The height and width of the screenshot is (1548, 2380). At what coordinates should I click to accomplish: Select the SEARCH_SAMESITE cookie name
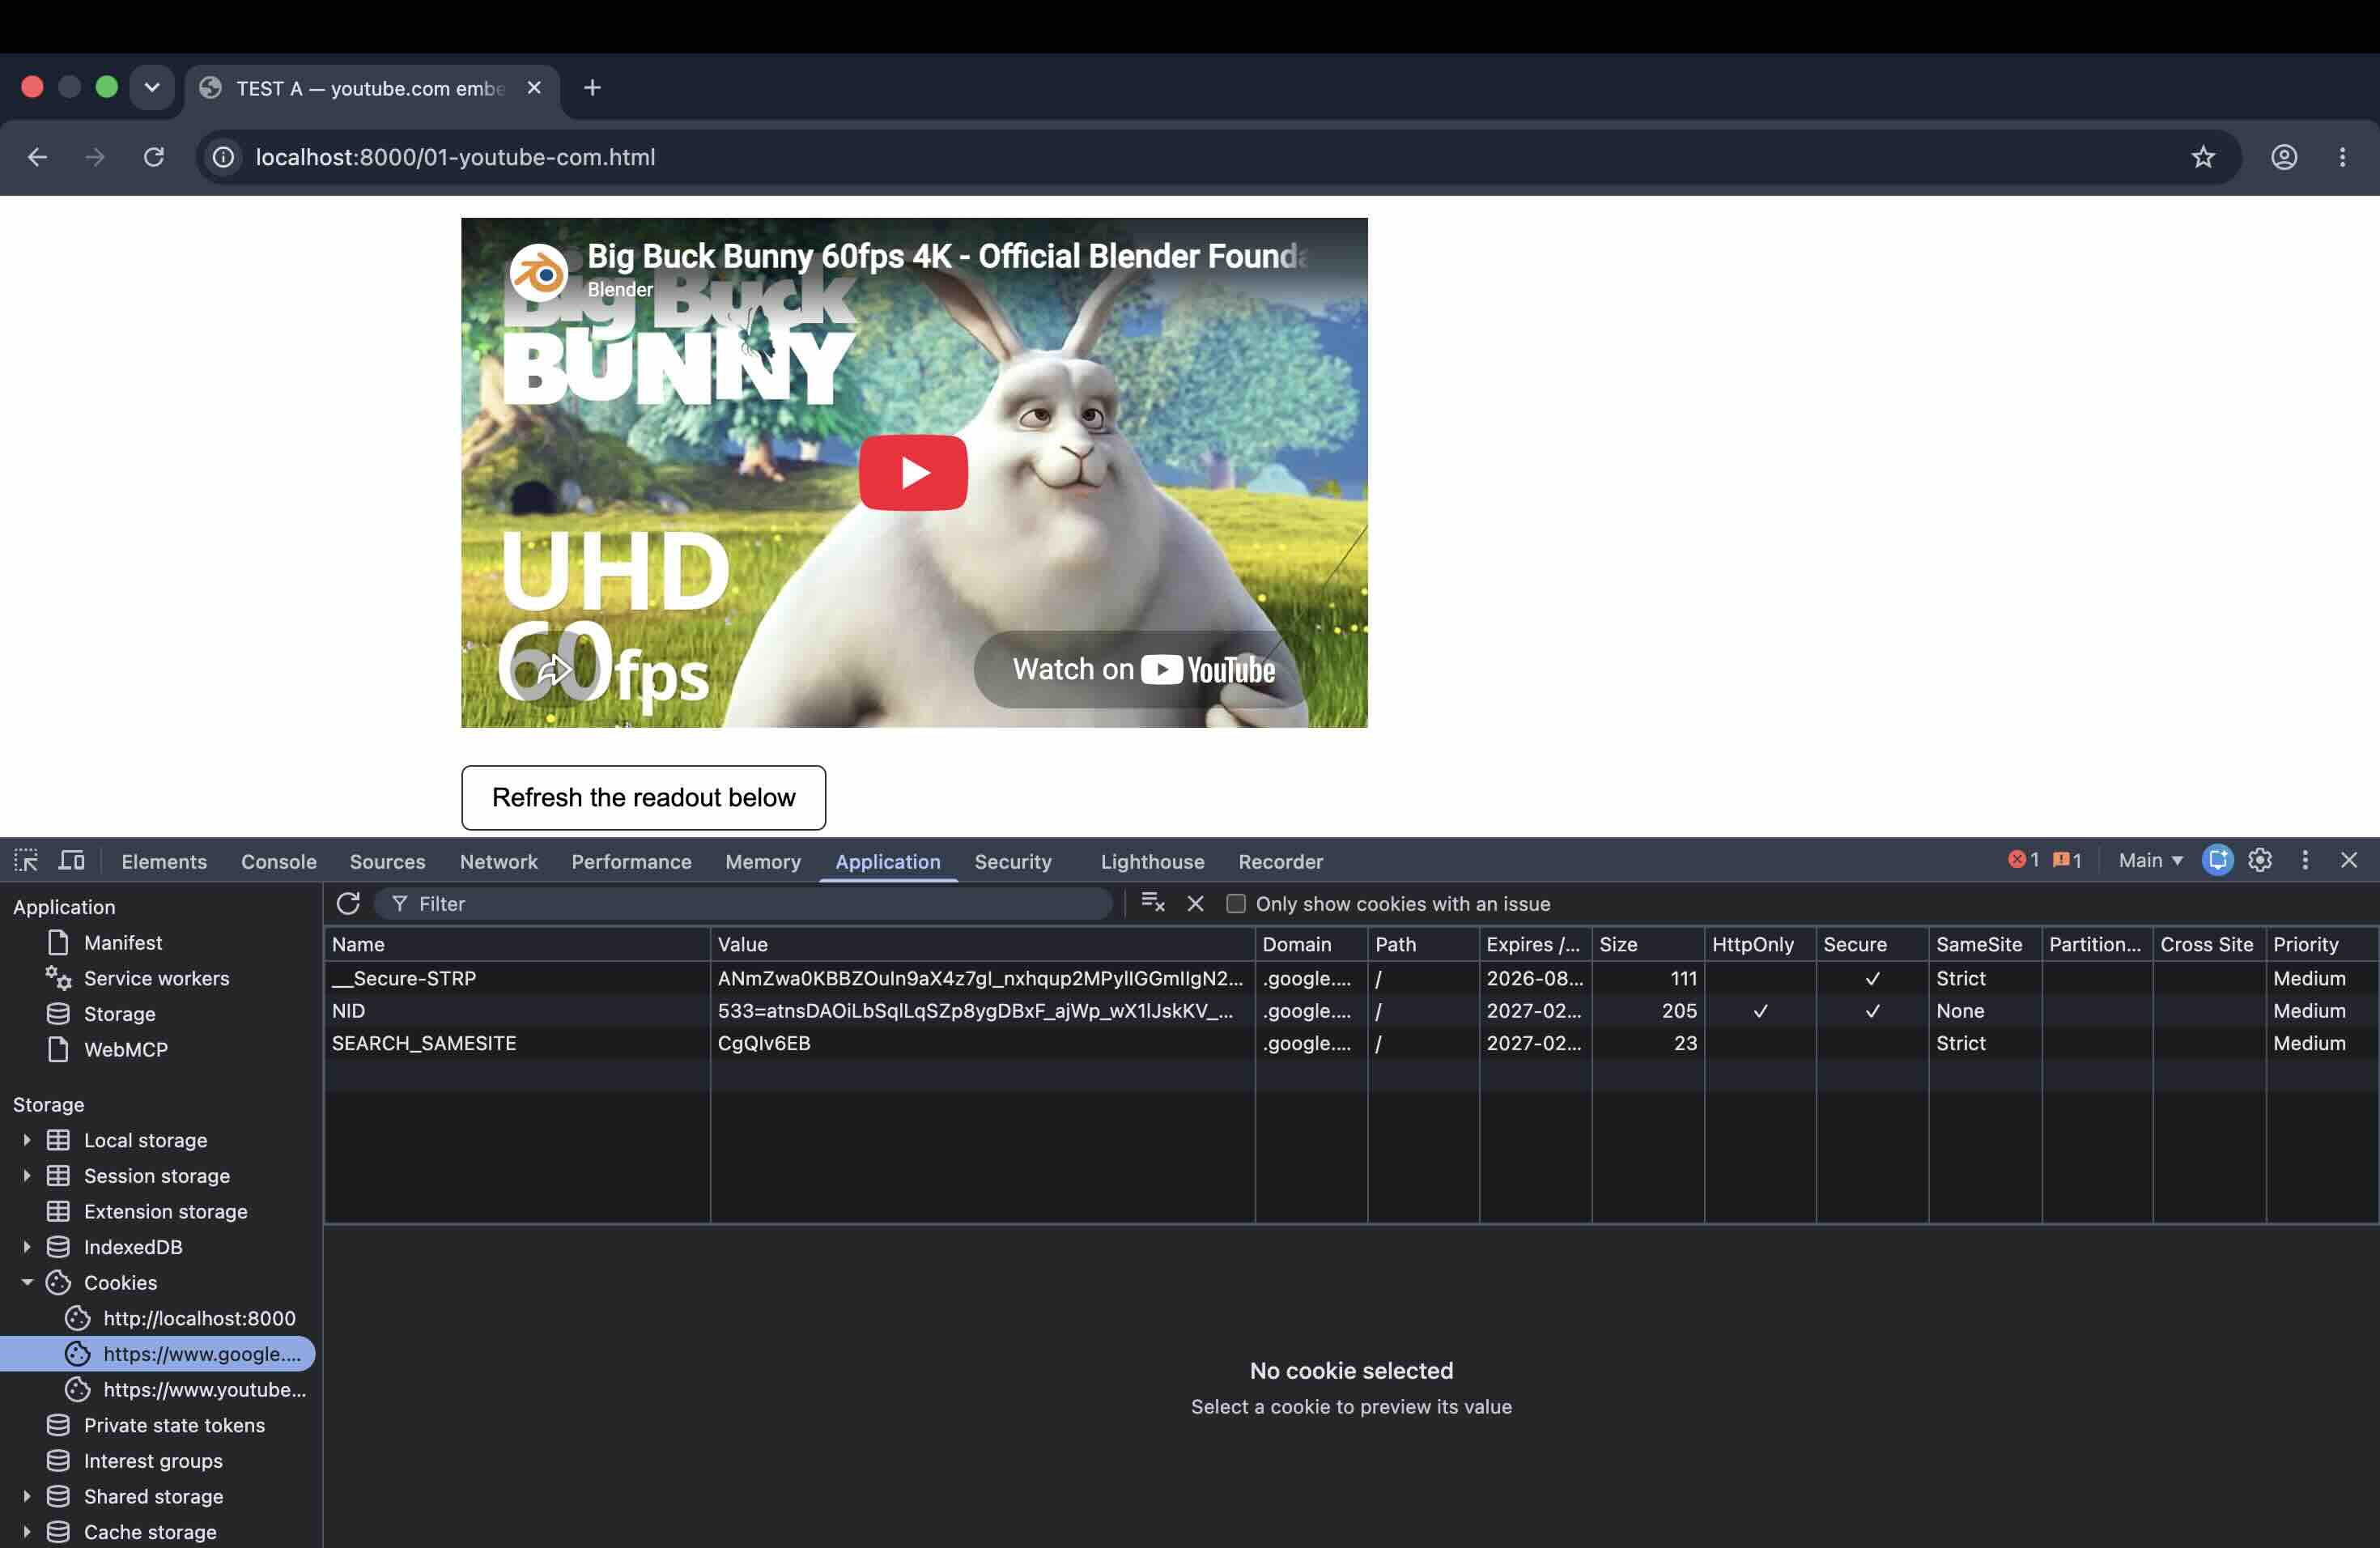click(424, 1042)
